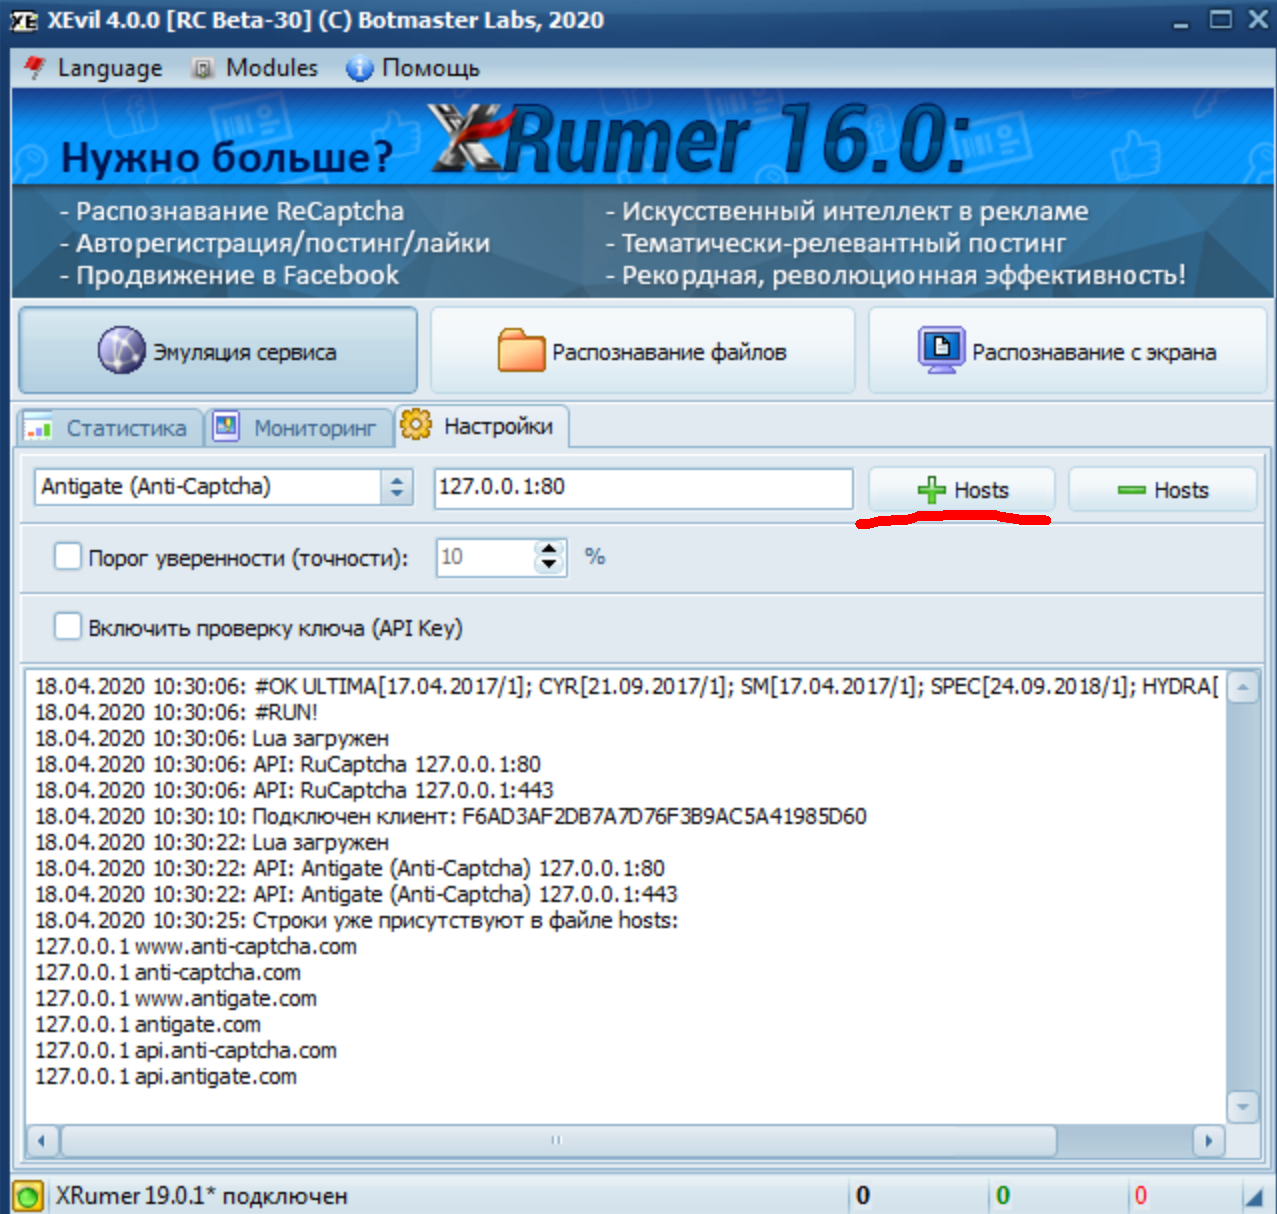Click 'XRumer 19.0.1* подключен' status text
The height and width of the screenshot is (1214, 1277).
click(x=201, y=1195)
